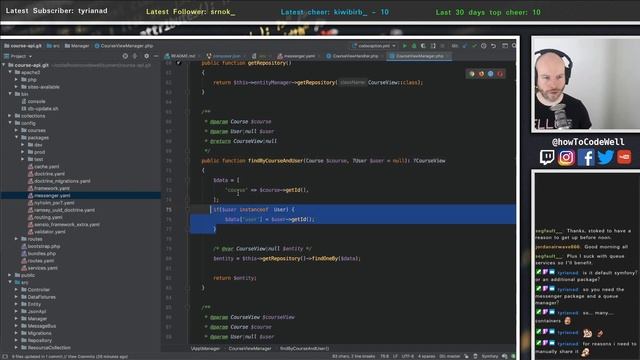Click the Safari browser preview icon in editor

pos(491,74)
